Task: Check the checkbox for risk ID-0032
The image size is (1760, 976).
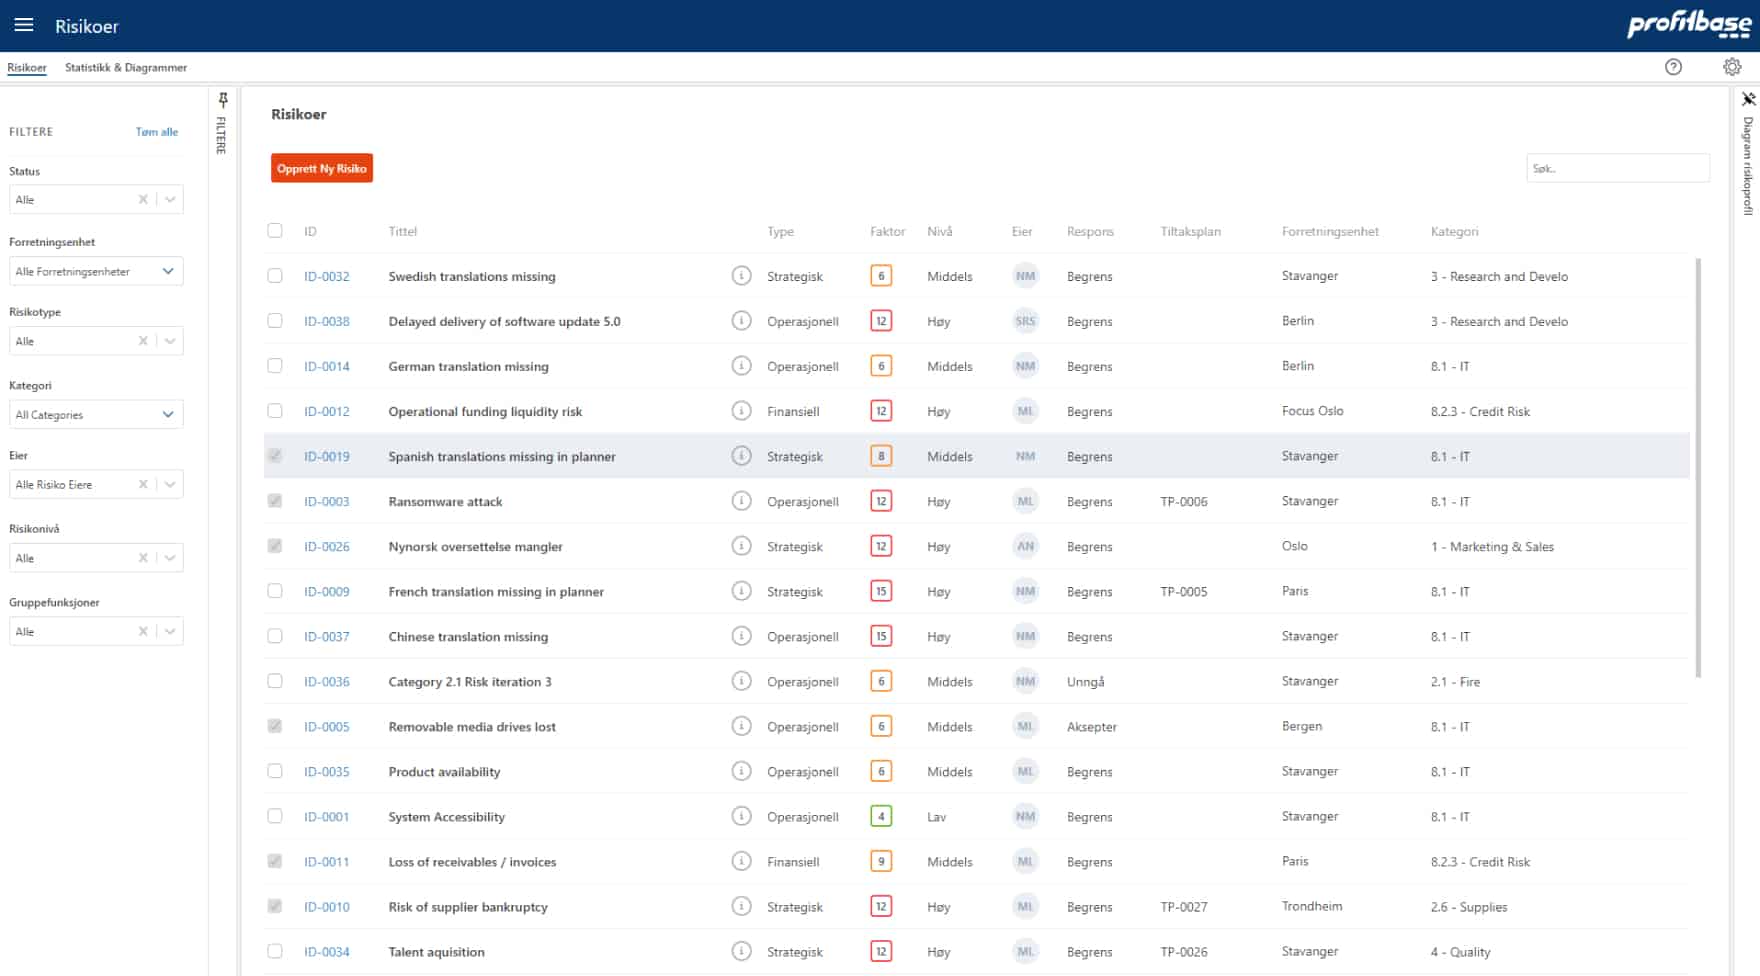Action: 275,275
